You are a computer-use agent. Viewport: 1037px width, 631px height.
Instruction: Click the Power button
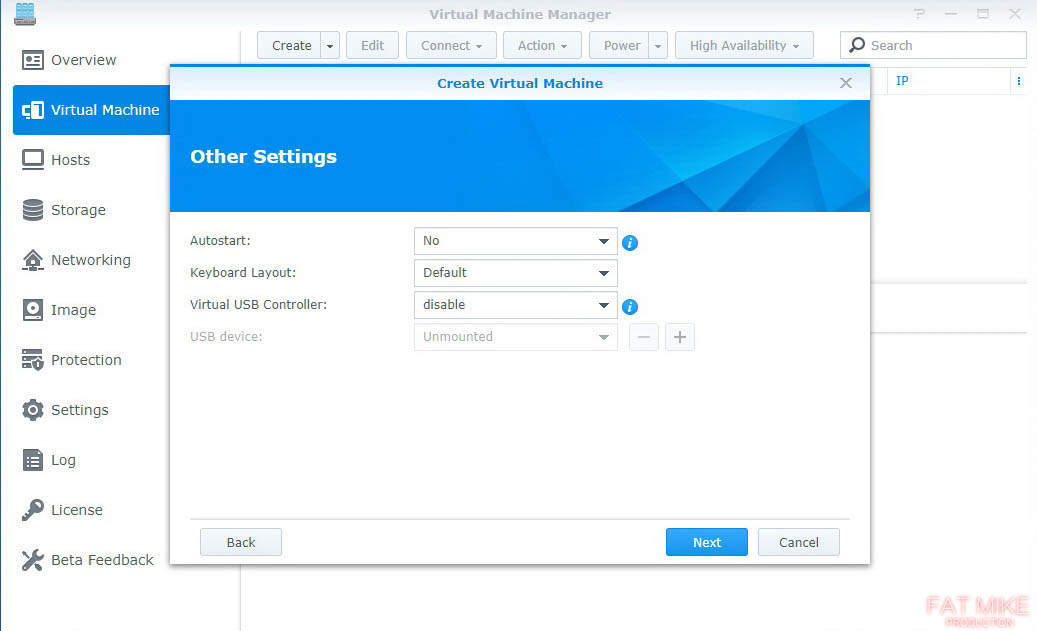[x=620, y=46]
